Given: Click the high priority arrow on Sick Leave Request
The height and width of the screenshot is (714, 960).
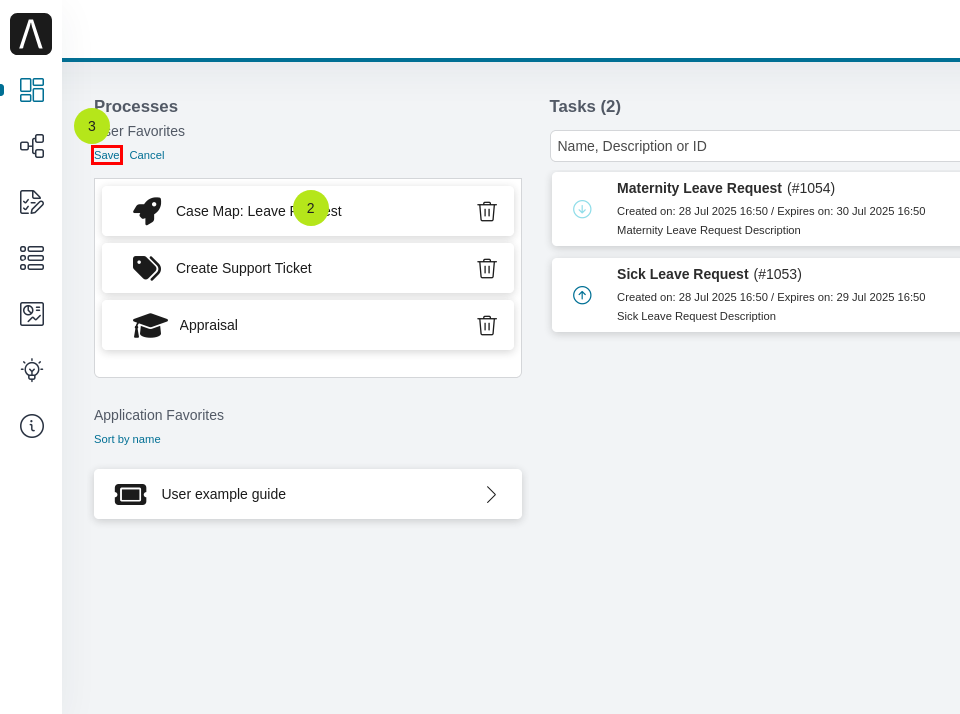Looking at the screenshot, I should click(582, 296).
